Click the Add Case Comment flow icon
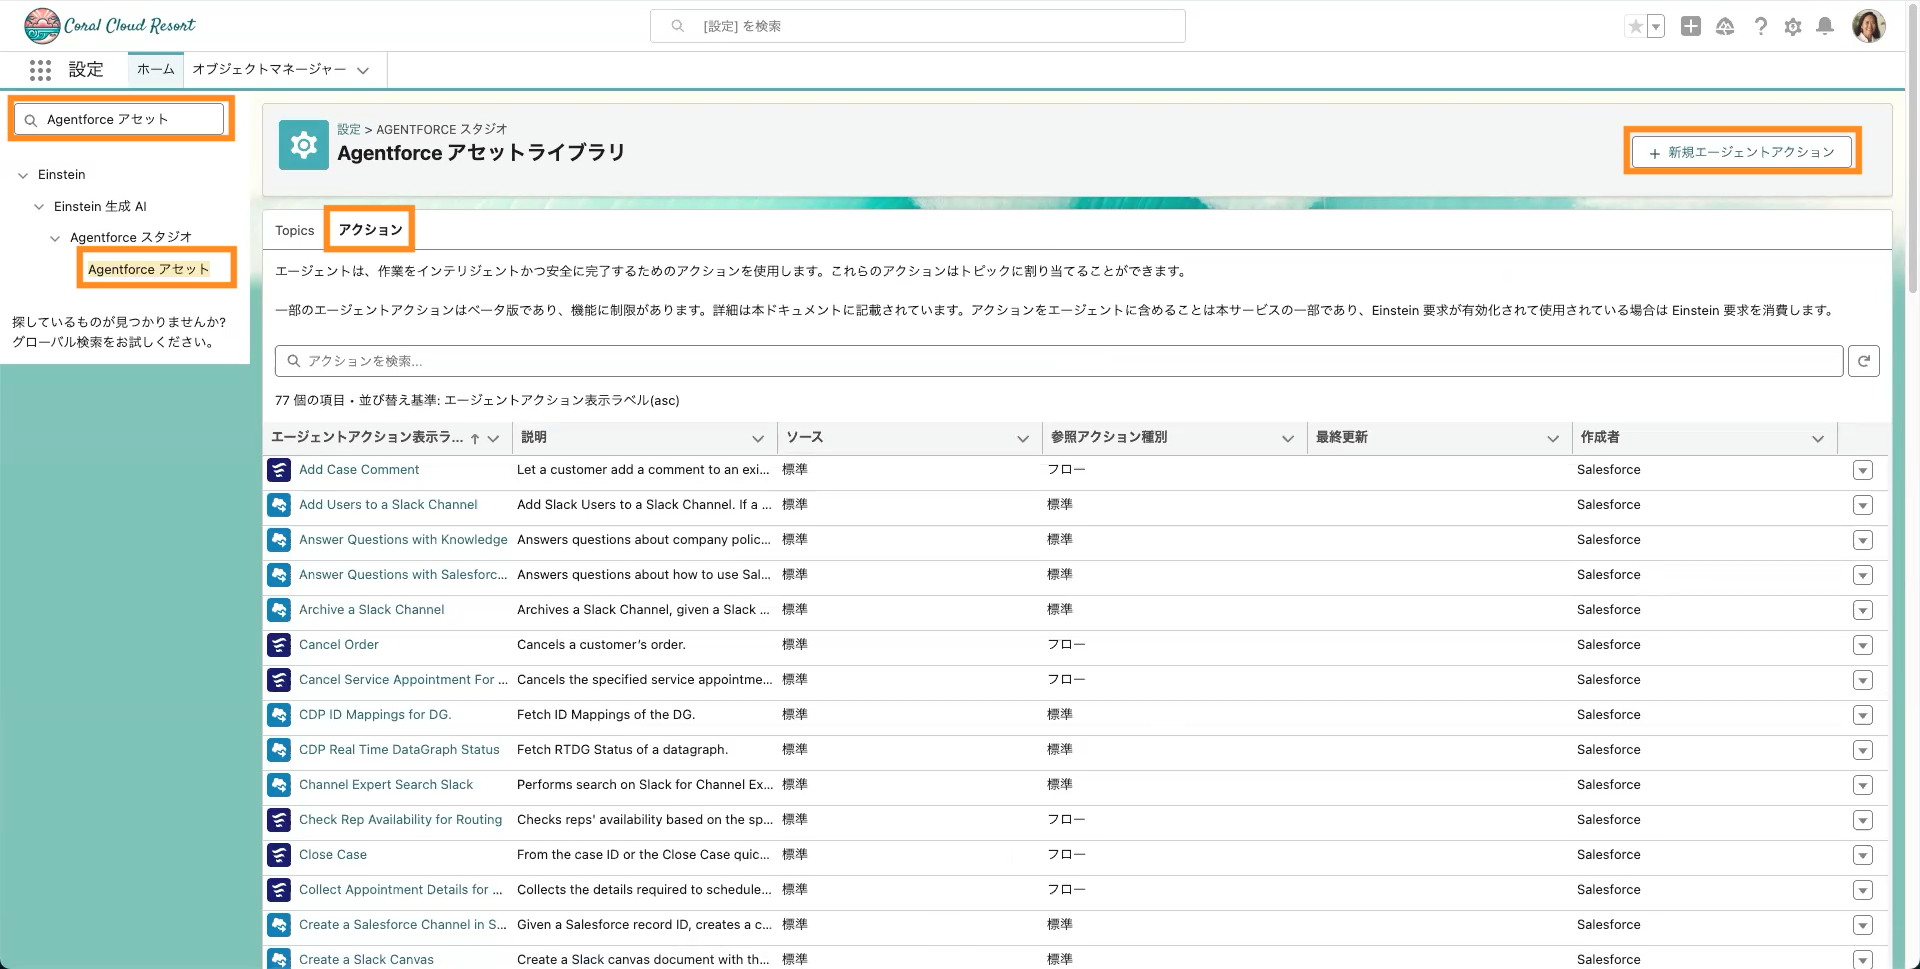Screen dimensions: 1920x969 pyautogui.click(x=279, y=470)
